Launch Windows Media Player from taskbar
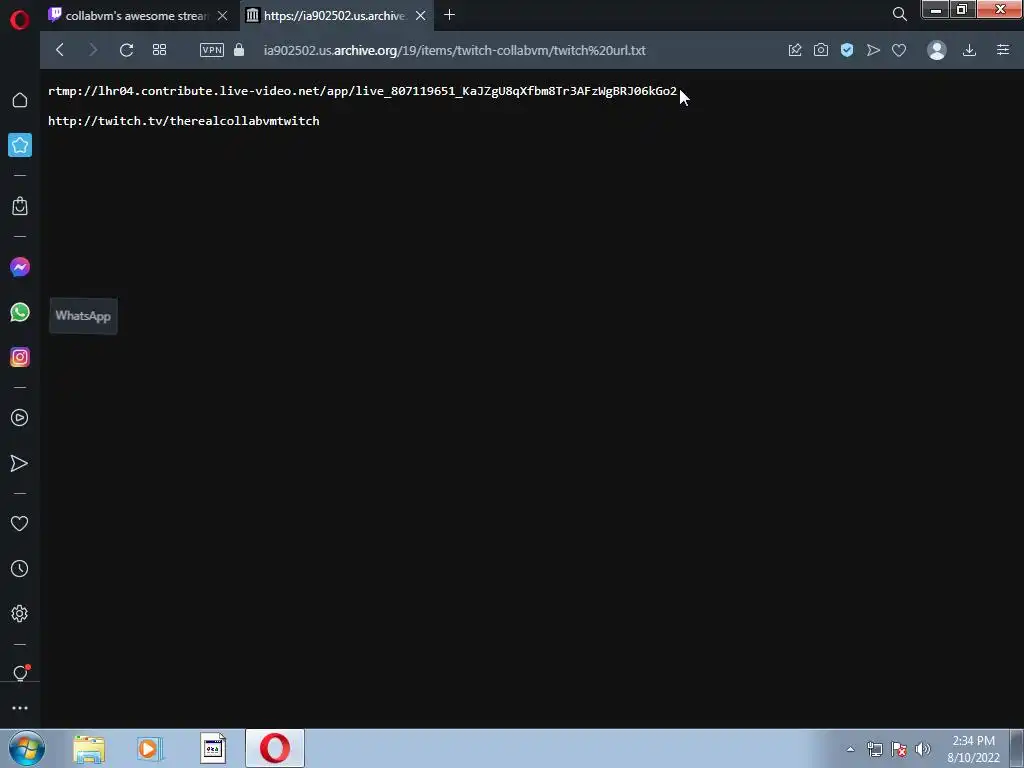The width and height of the screenshot is (1024, 768). point(150,749)
